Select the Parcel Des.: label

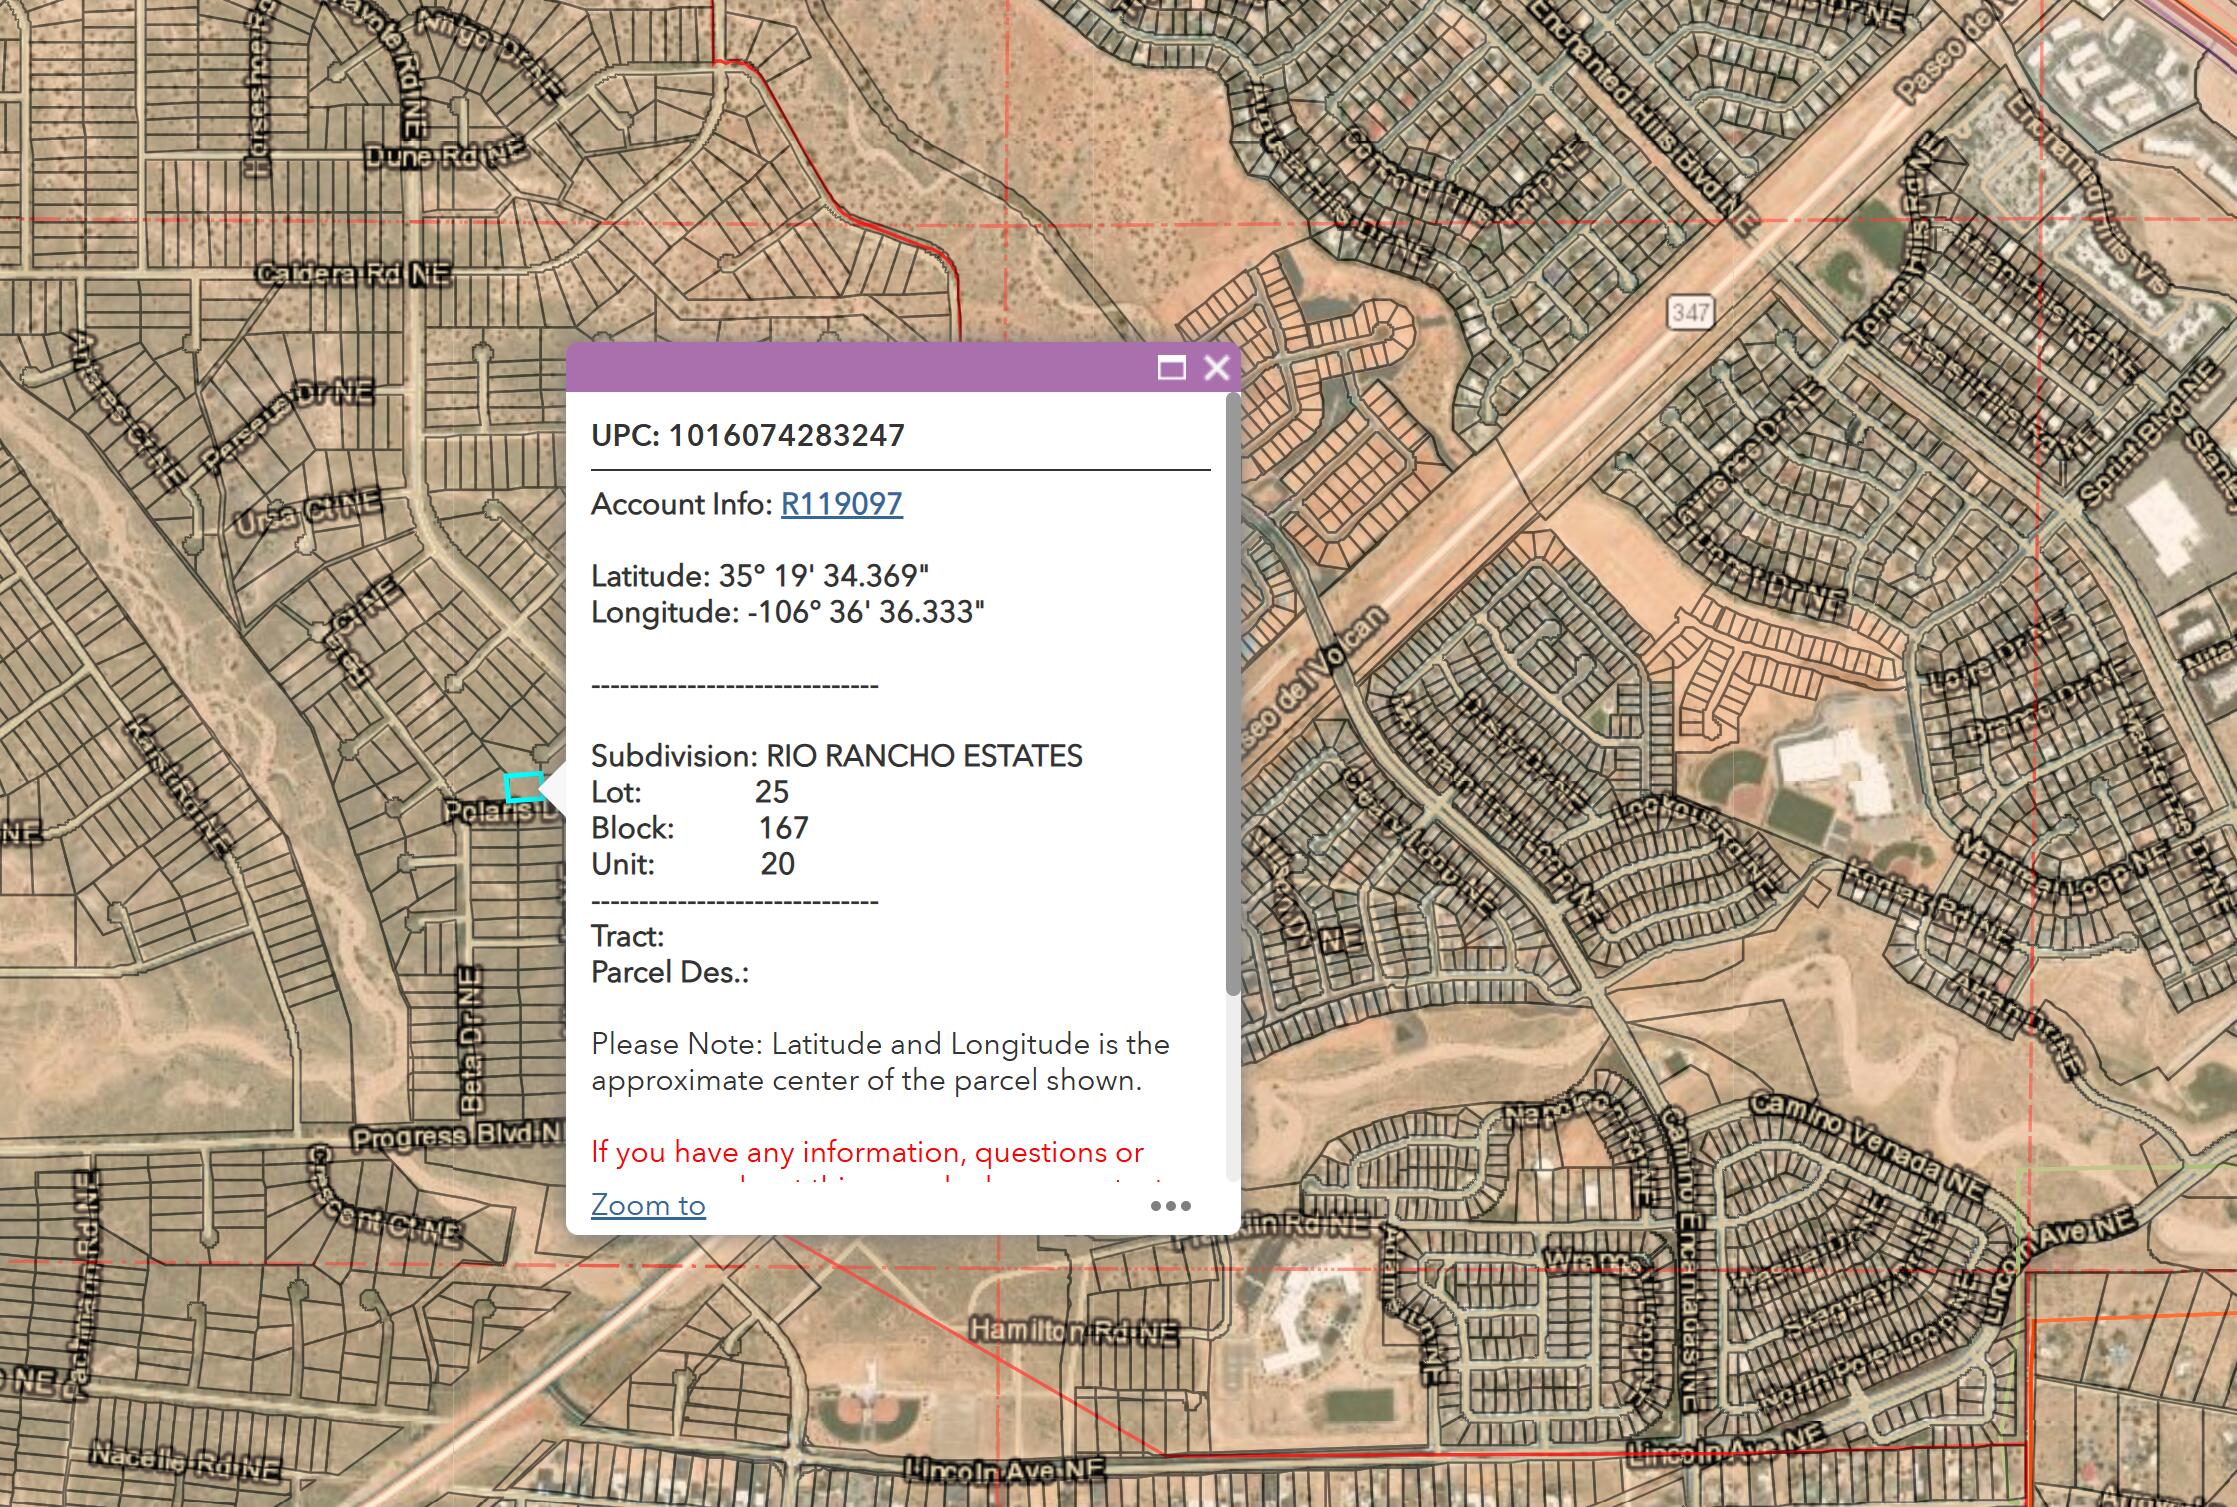[x=670, y=972]
